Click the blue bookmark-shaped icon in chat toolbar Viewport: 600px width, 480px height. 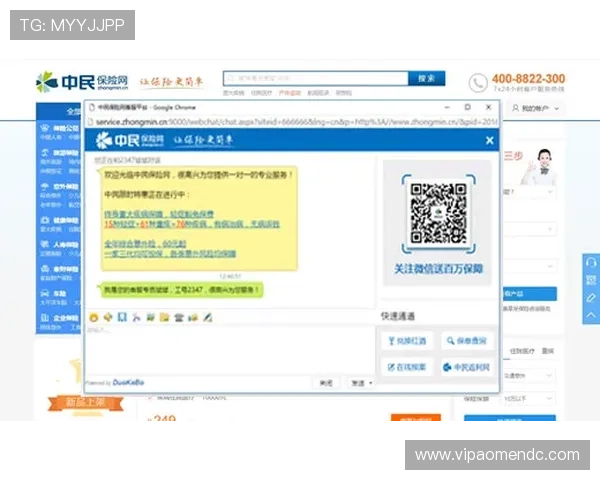tap(122, 317)
